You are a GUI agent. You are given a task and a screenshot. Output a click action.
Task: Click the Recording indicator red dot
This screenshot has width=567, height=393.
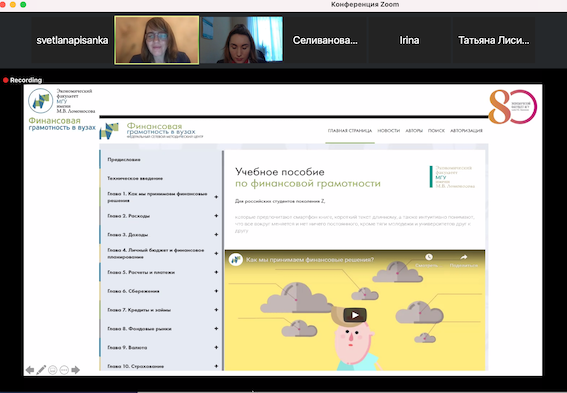point(5,80)
